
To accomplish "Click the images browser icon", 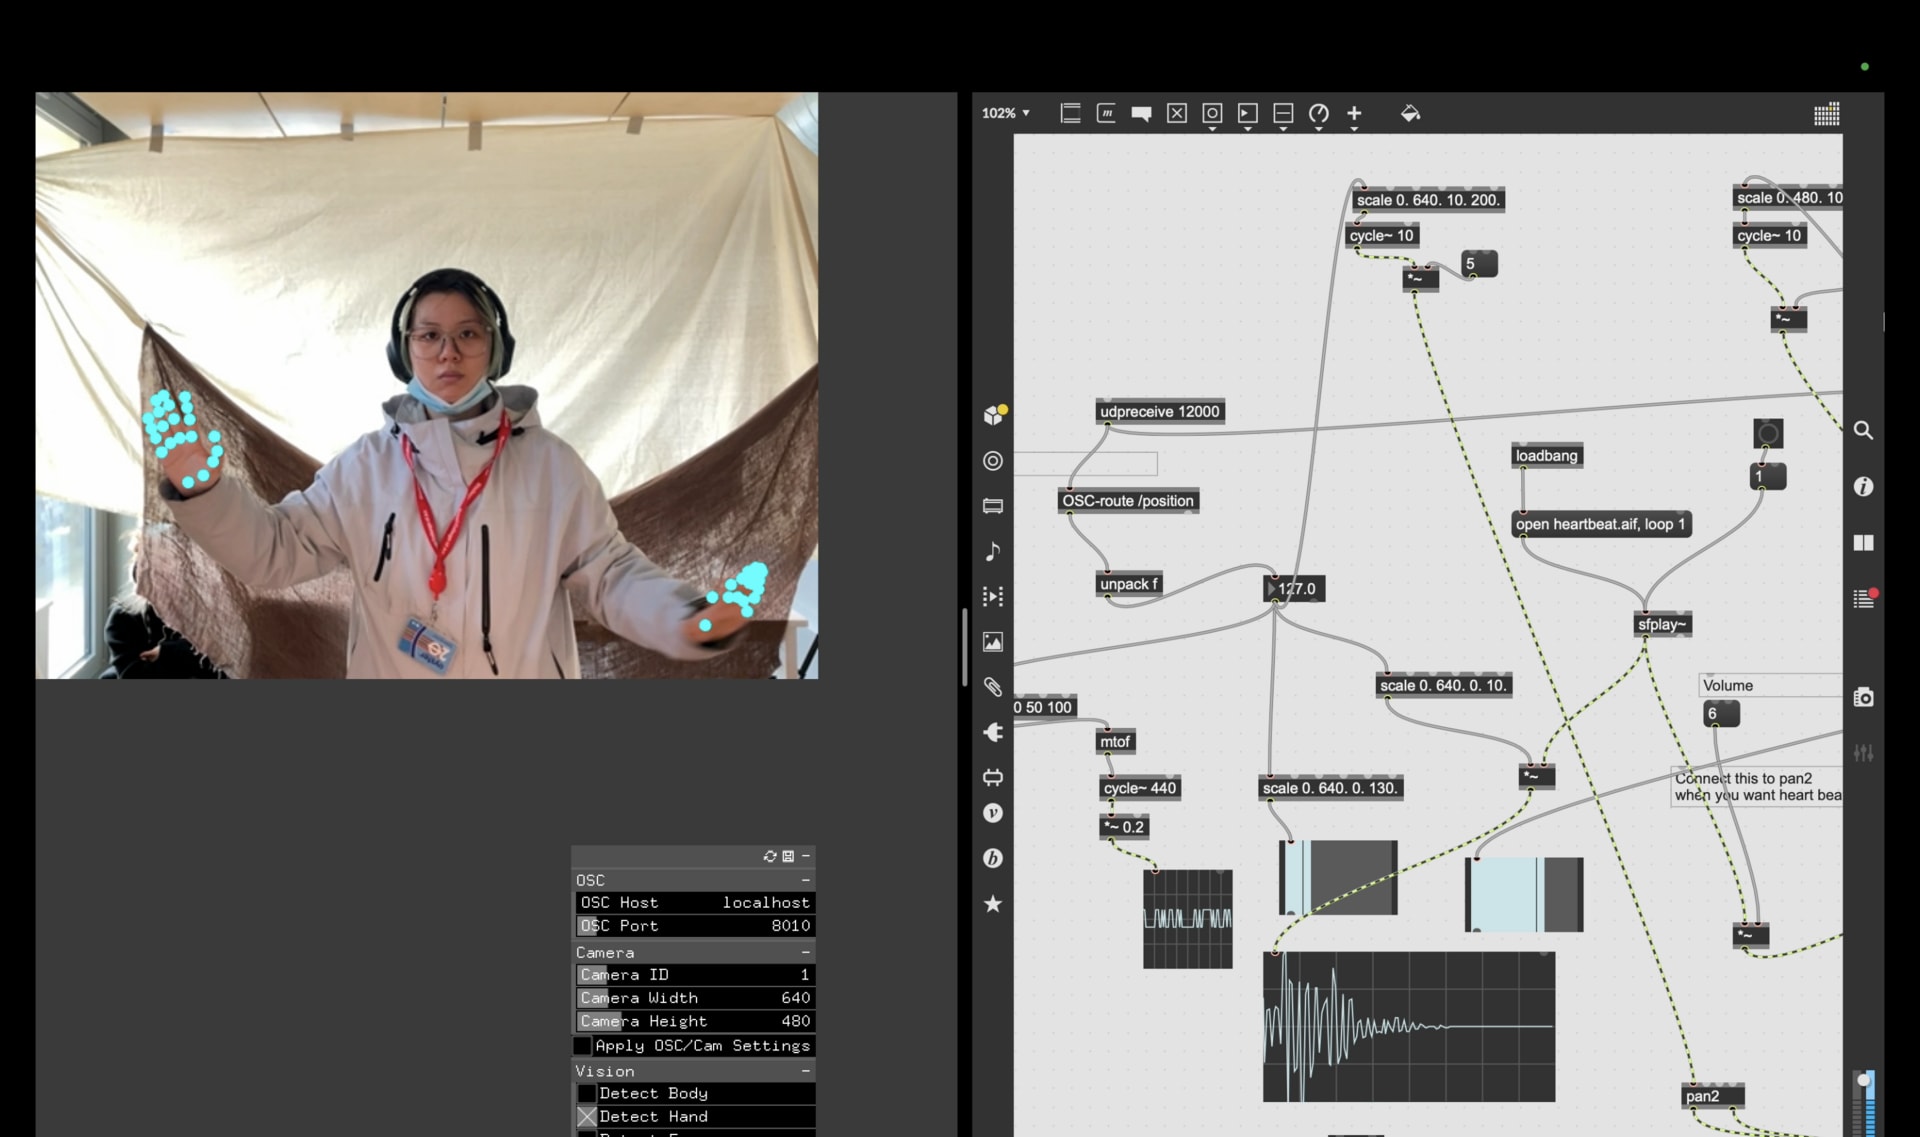I will (x=993, y=642).
